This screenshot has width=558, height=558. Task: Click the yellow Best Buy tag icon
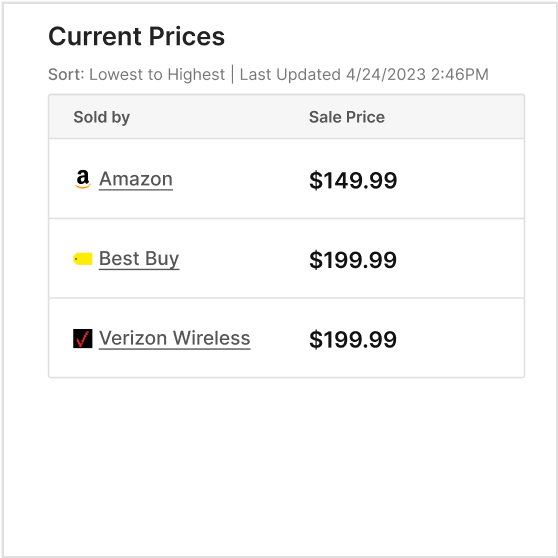(83, 259)
